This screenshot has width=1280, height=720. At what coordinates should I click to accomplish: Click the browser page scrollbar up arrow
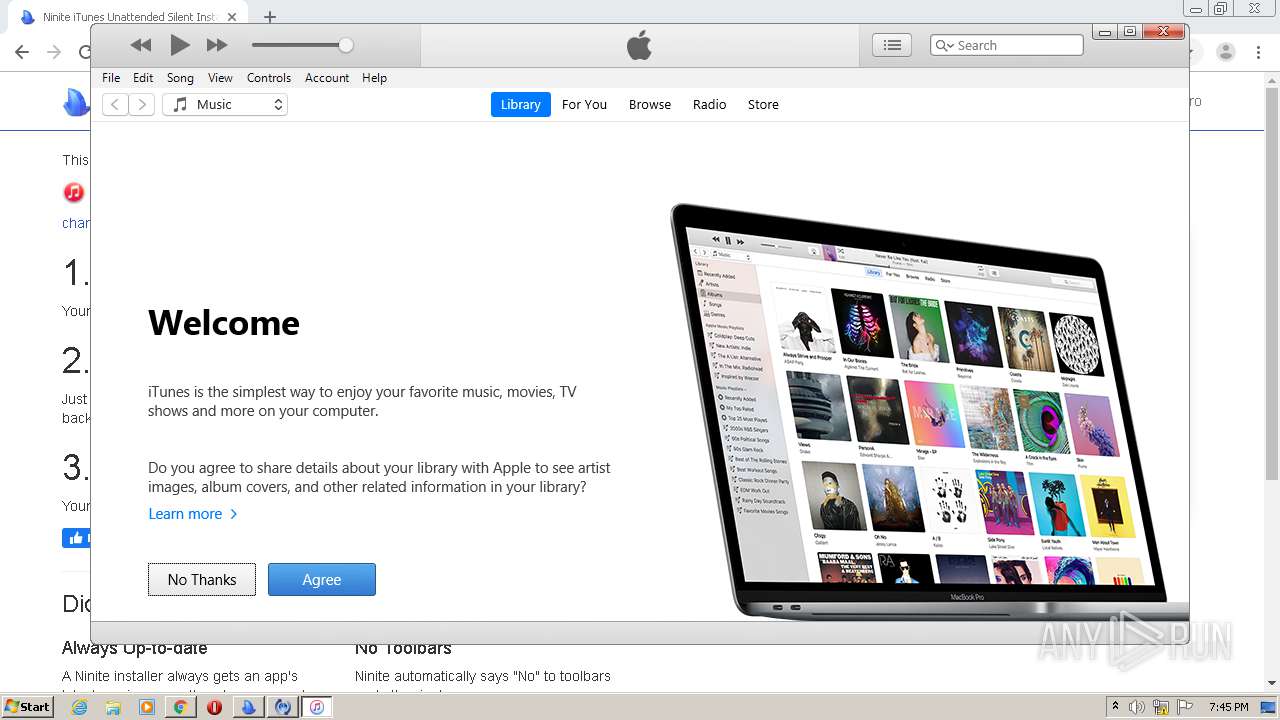pyautogui.click(x=1272, y=82)
